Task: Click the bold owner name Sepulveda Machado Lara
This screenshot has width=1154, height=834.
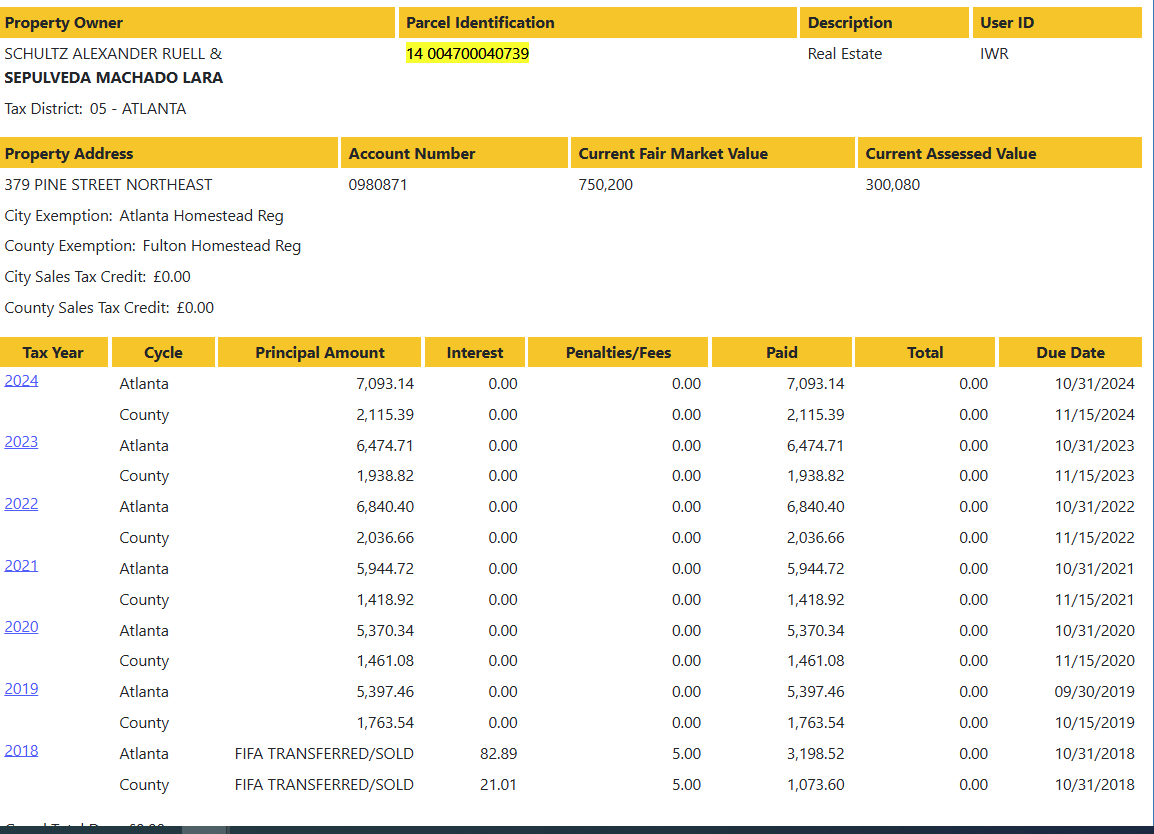Action: (x=113, y=78)
